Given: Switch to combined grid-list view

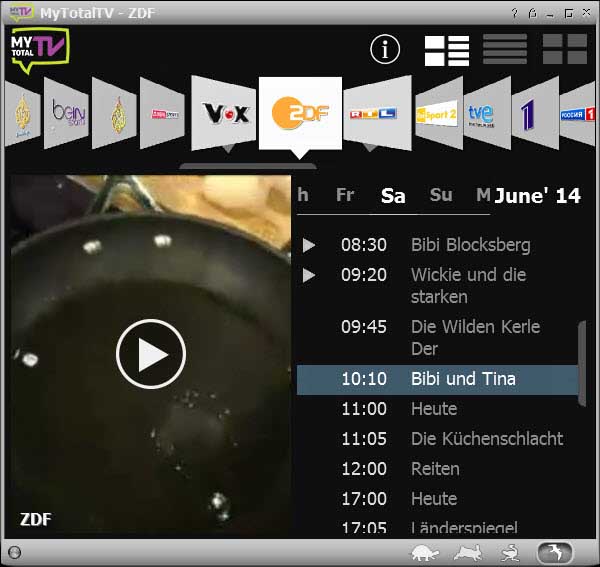Looking at the screenshot, I should click(447, 50).
